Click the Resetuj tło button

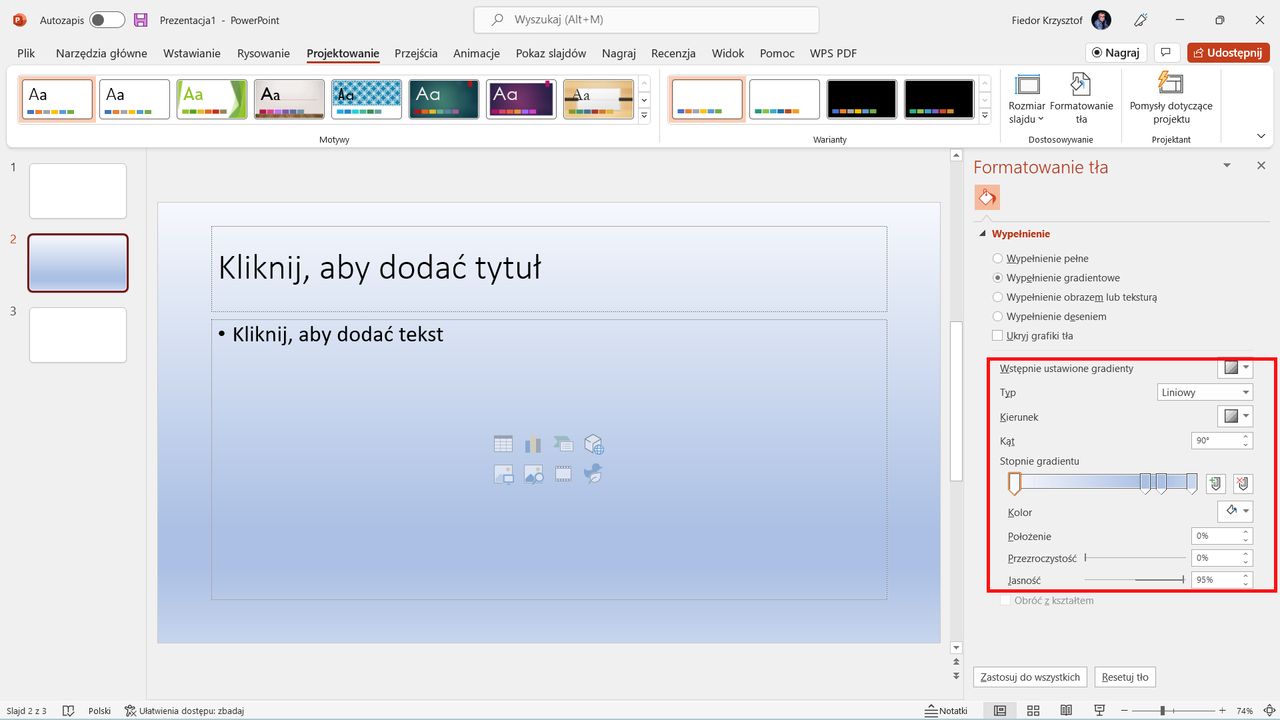[x=1124, y=676]
